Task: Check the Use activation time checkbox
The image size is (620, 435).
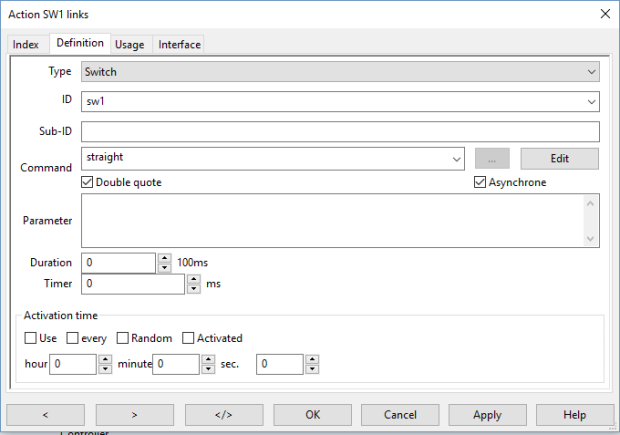Action: [31, 338]
